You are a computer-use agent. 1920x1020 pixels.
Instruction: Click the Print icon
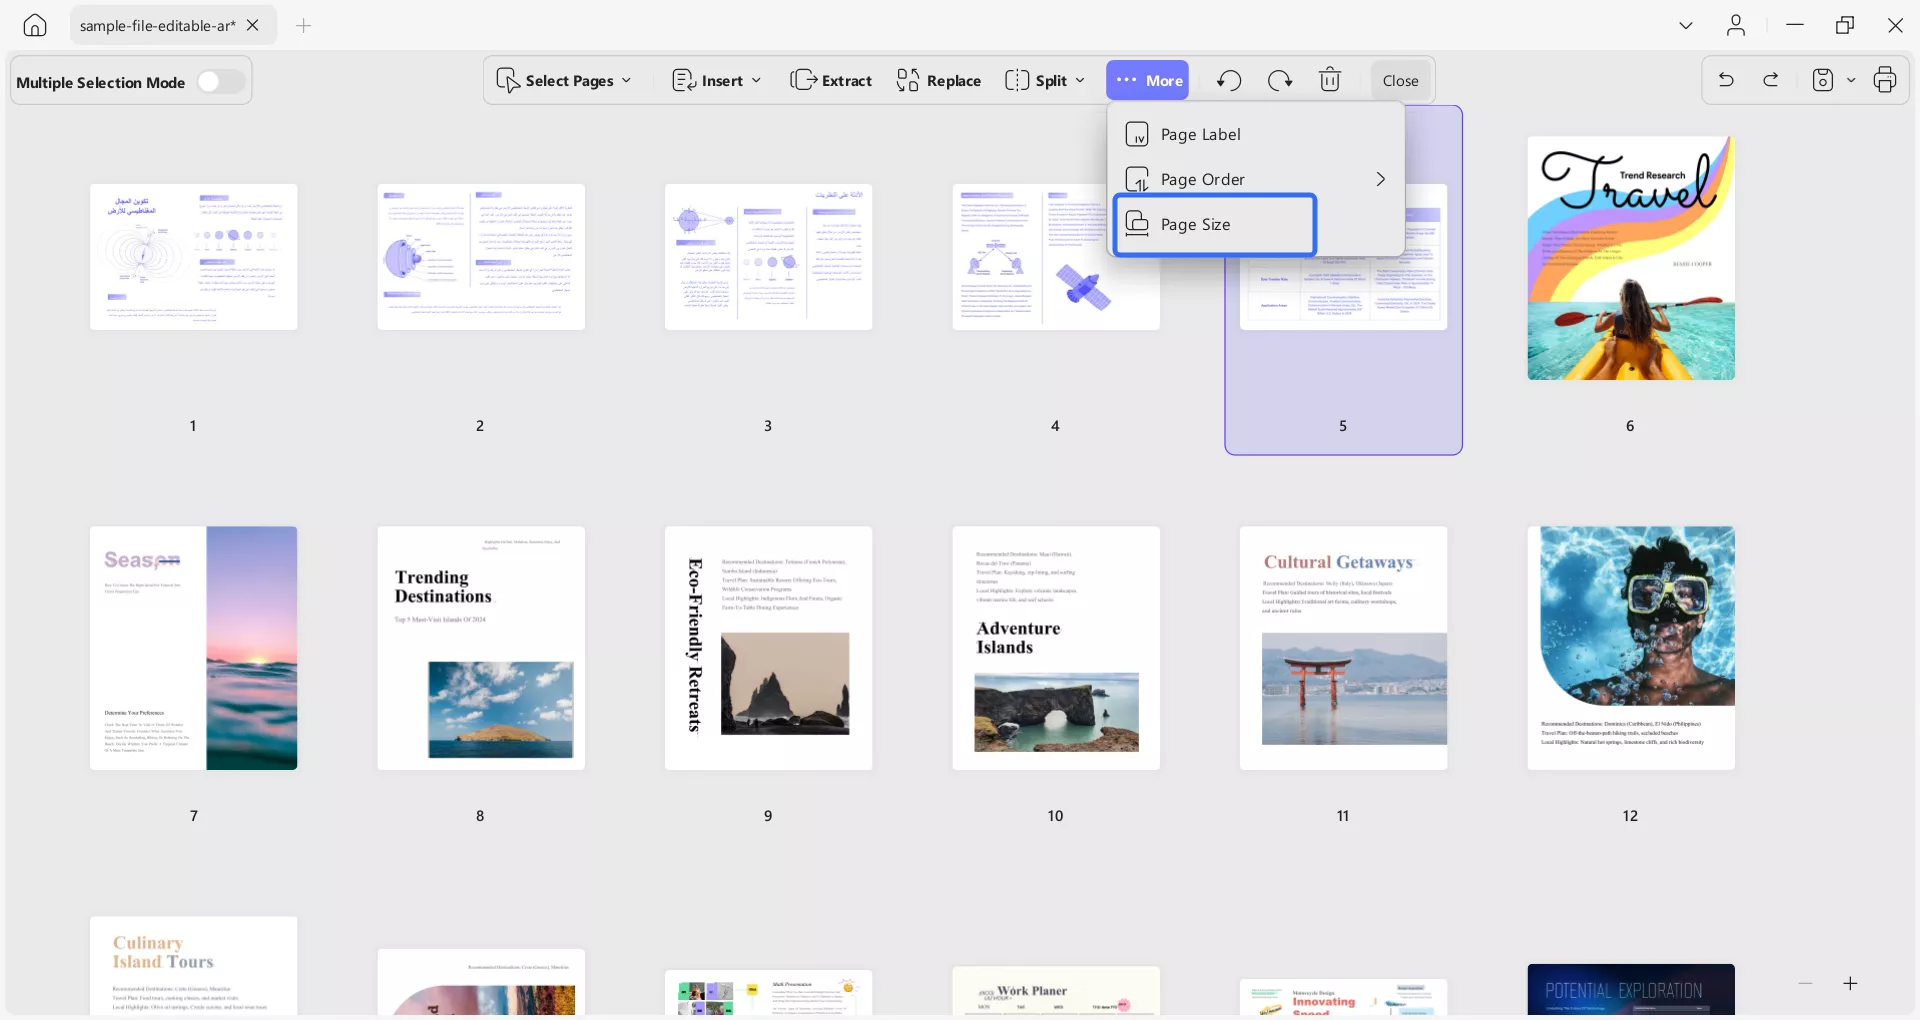click(x=1885, y=80)
